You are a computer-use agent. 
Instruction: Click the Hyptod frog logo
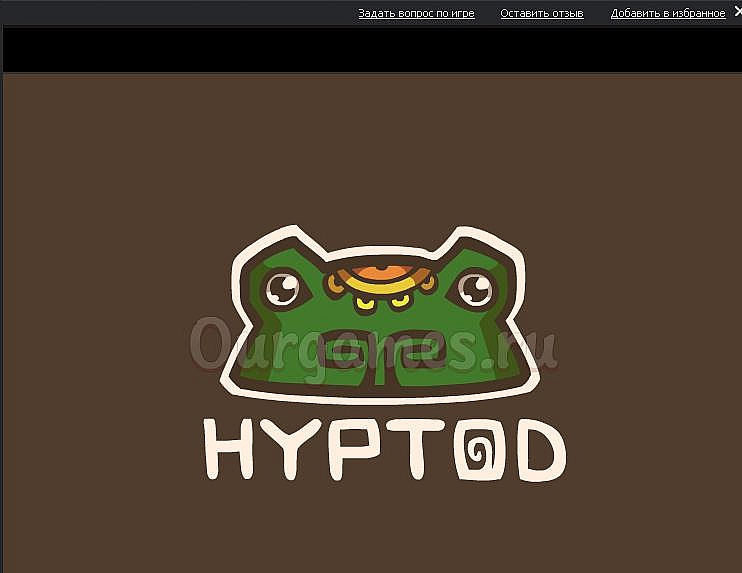click(x=380, y=314)
